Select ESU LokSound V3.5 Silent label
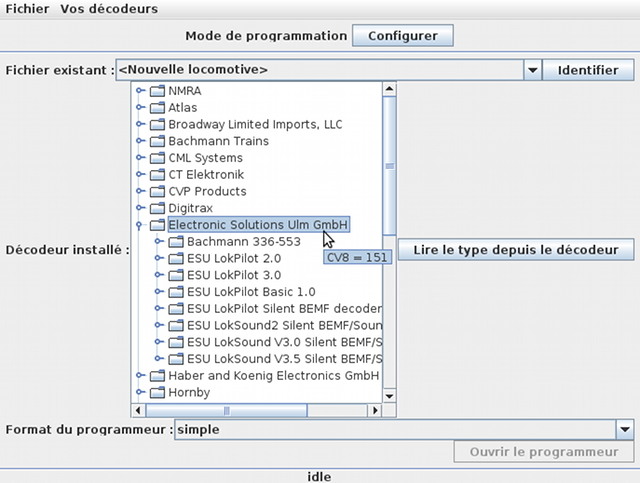The height and width of the screenshot is (483, 640). tap(284, 358)
